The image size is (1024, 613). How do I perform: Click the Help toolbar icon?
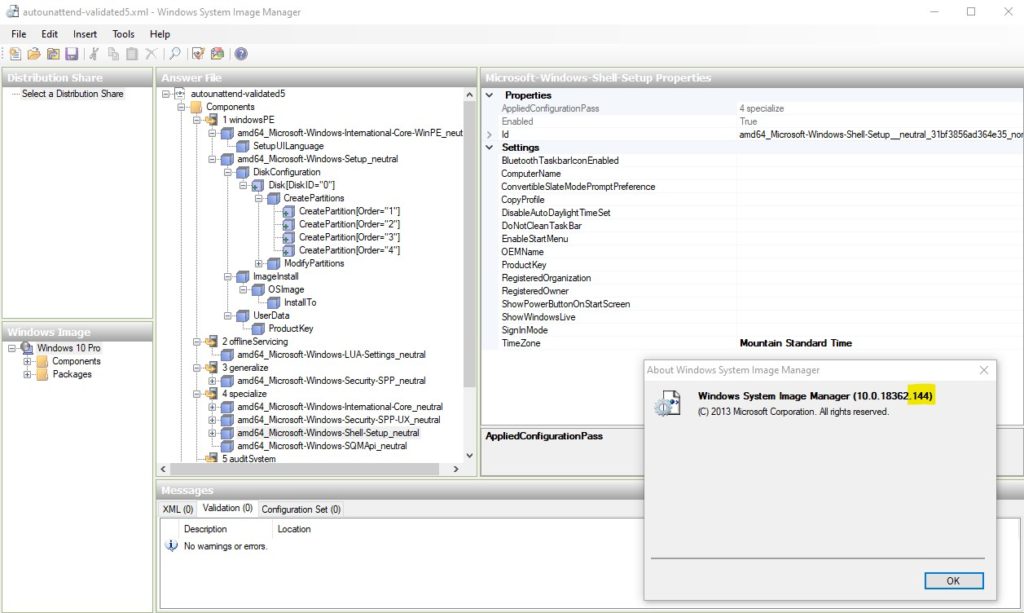pos(240,53)
